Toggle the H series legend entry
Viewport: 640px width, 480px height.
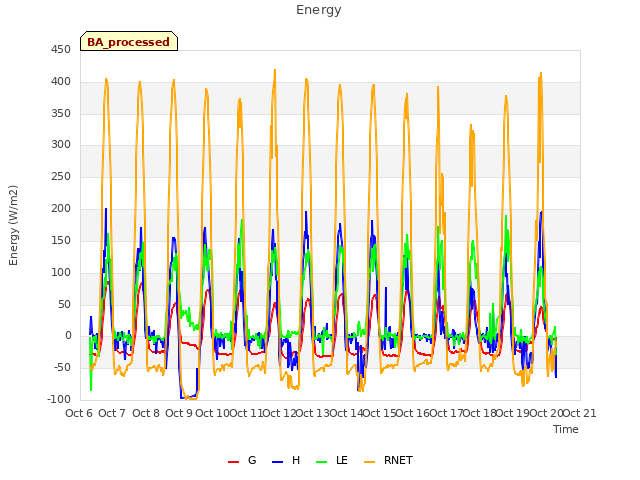pos(286,460)
